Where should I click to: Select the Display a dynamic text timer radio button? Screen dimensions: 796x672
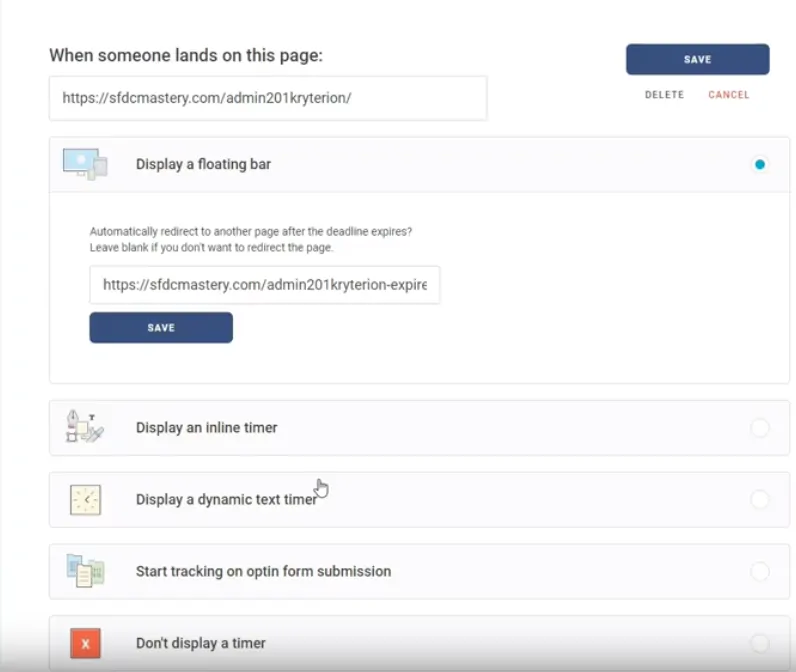coord(759,499)
